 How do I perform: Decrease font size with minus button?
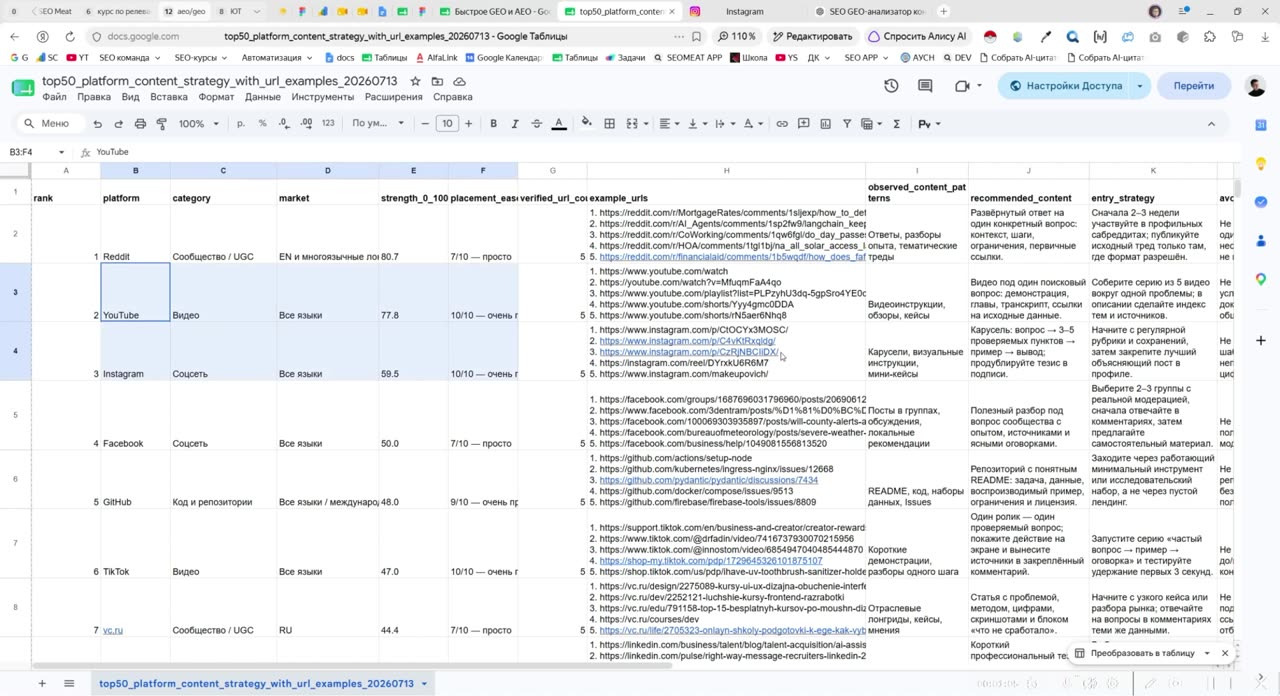coord(425,124)
